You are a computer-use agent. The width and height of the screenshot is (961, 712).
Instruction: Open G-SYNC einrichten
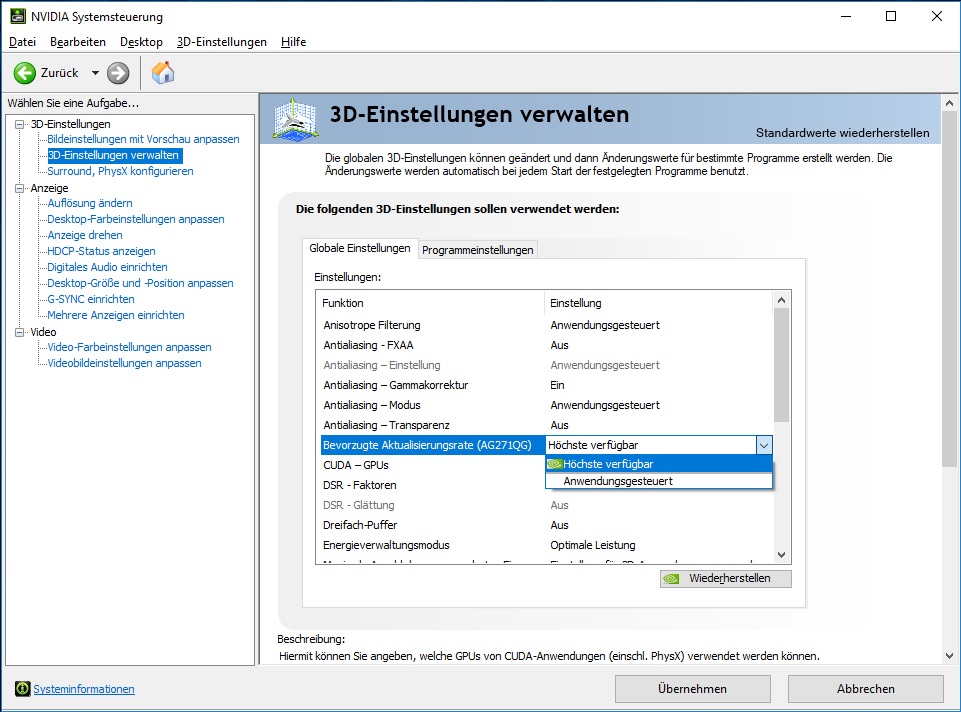(91, 298)
